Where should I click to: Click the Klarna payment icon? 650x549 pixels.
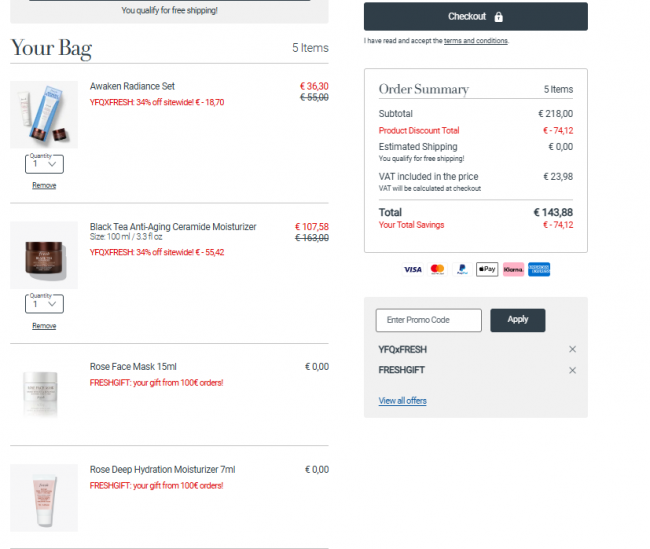click(x=513, y=270)
